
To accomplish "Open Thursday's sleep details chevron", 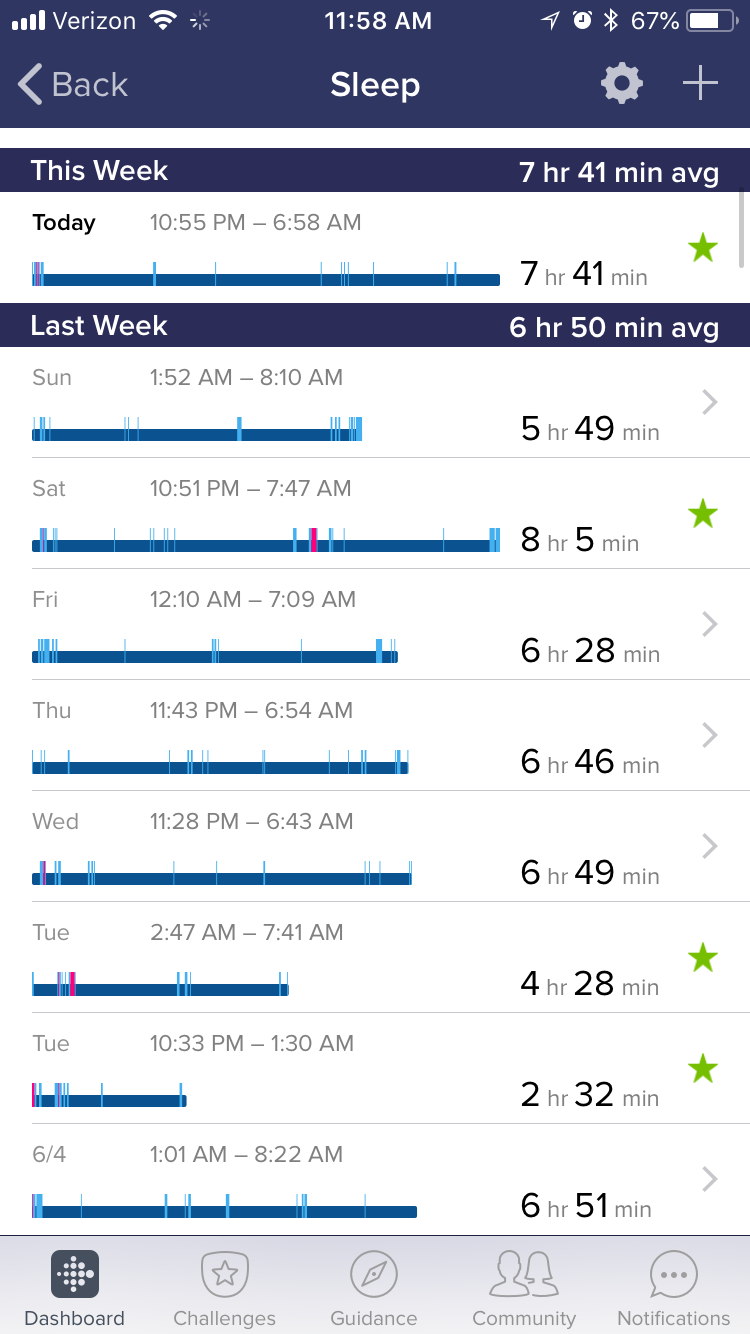I will pos(710,735).
